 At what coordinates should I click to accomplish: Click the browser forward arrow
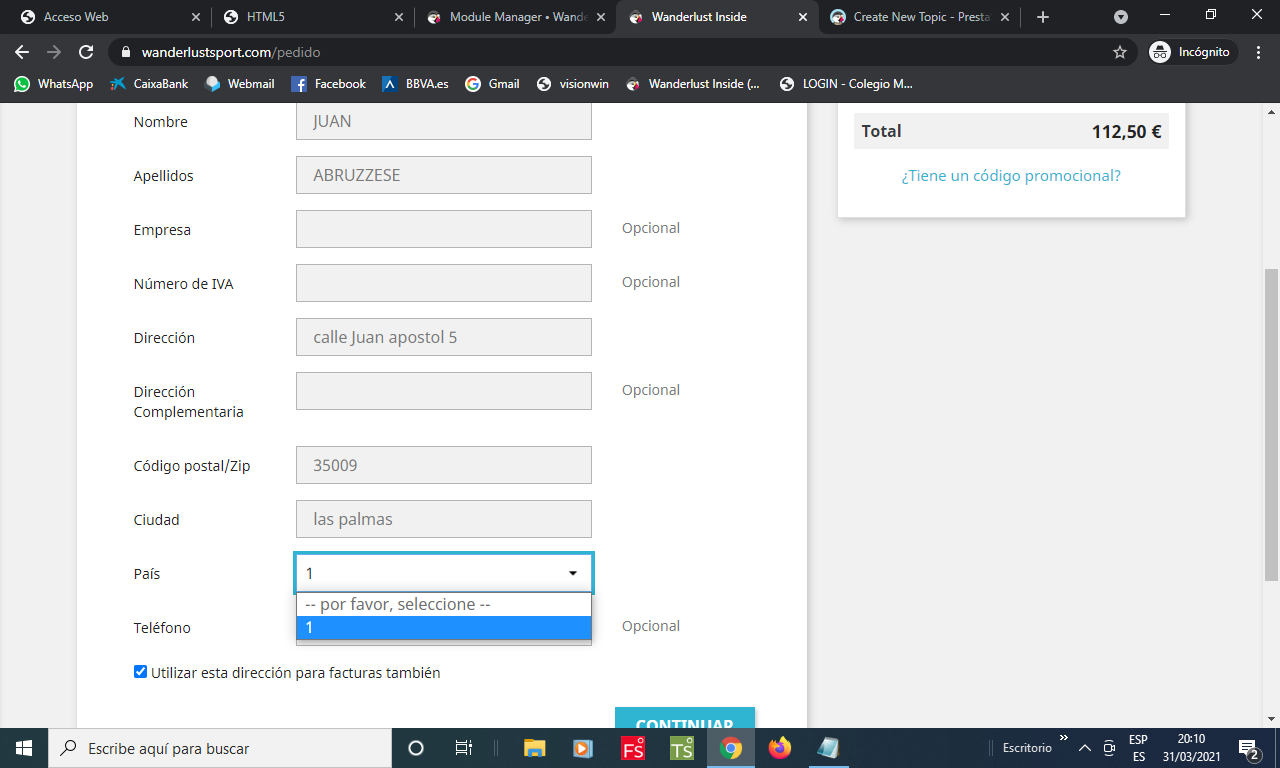[54, 52]
